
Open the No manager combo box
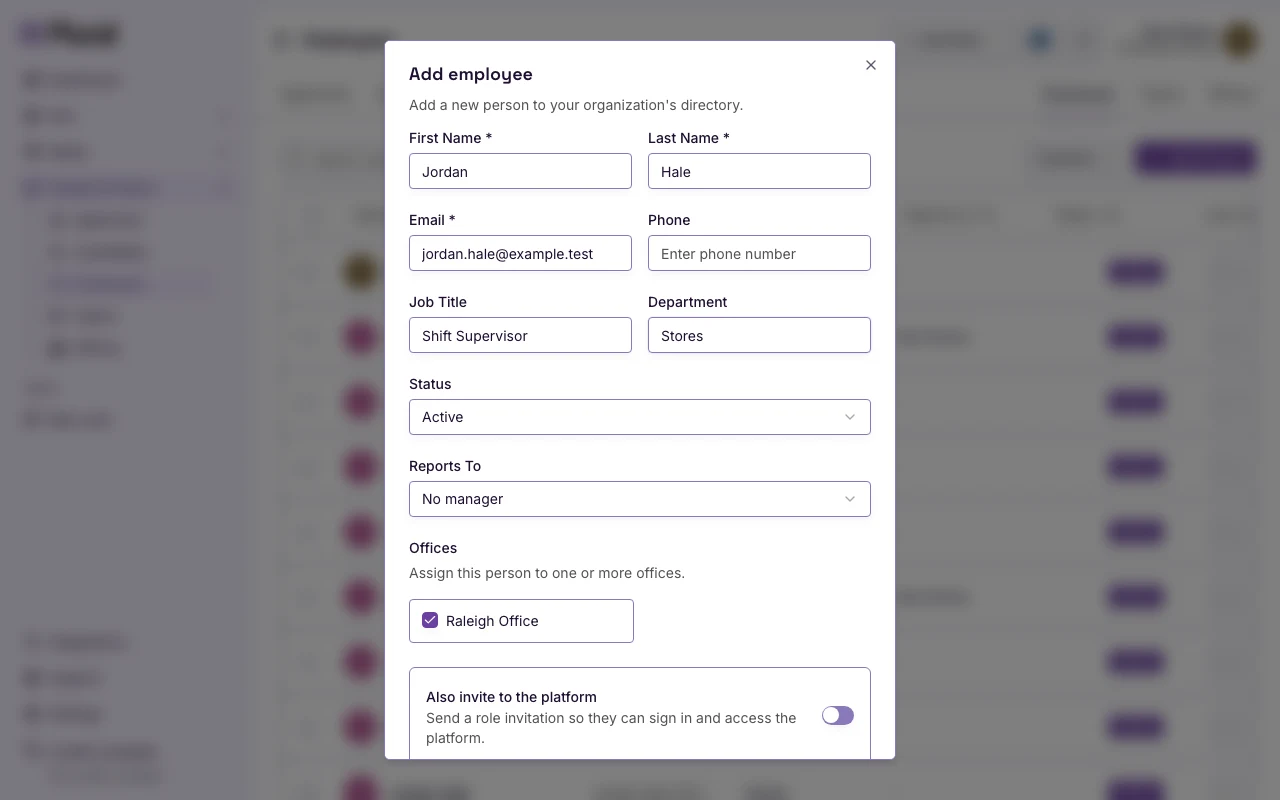tap(640, 499)
